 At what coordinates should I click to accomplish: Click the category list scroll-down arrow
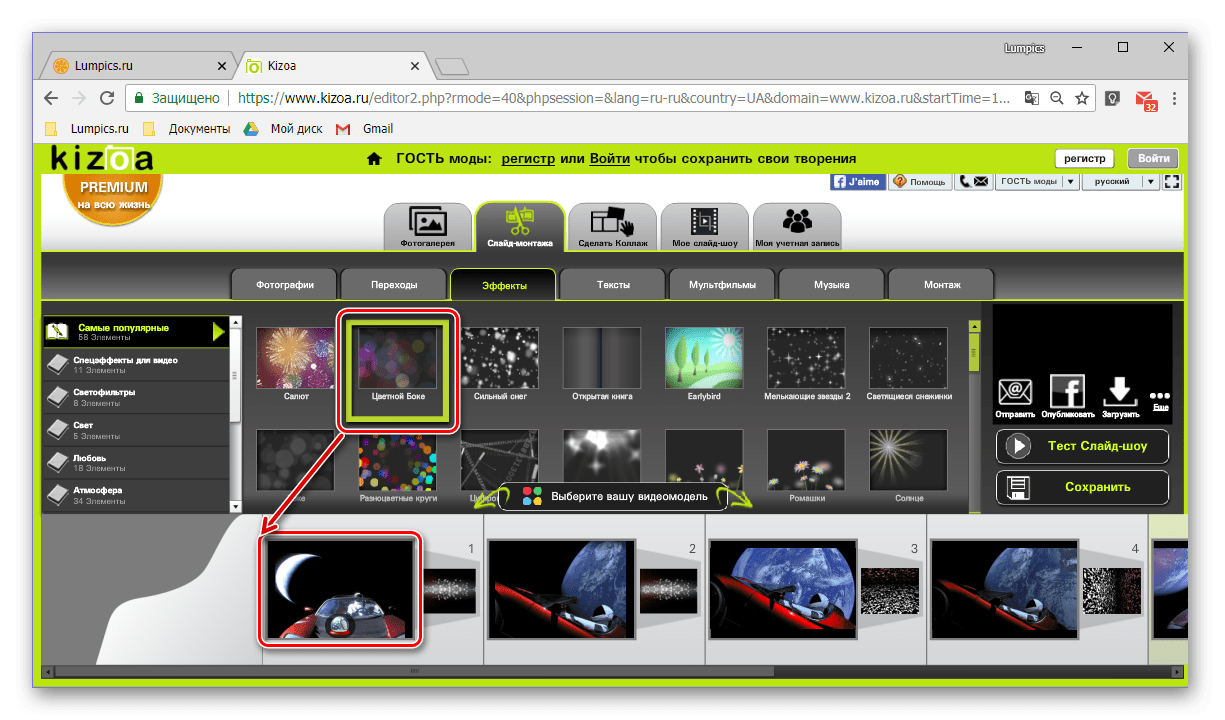236,508
